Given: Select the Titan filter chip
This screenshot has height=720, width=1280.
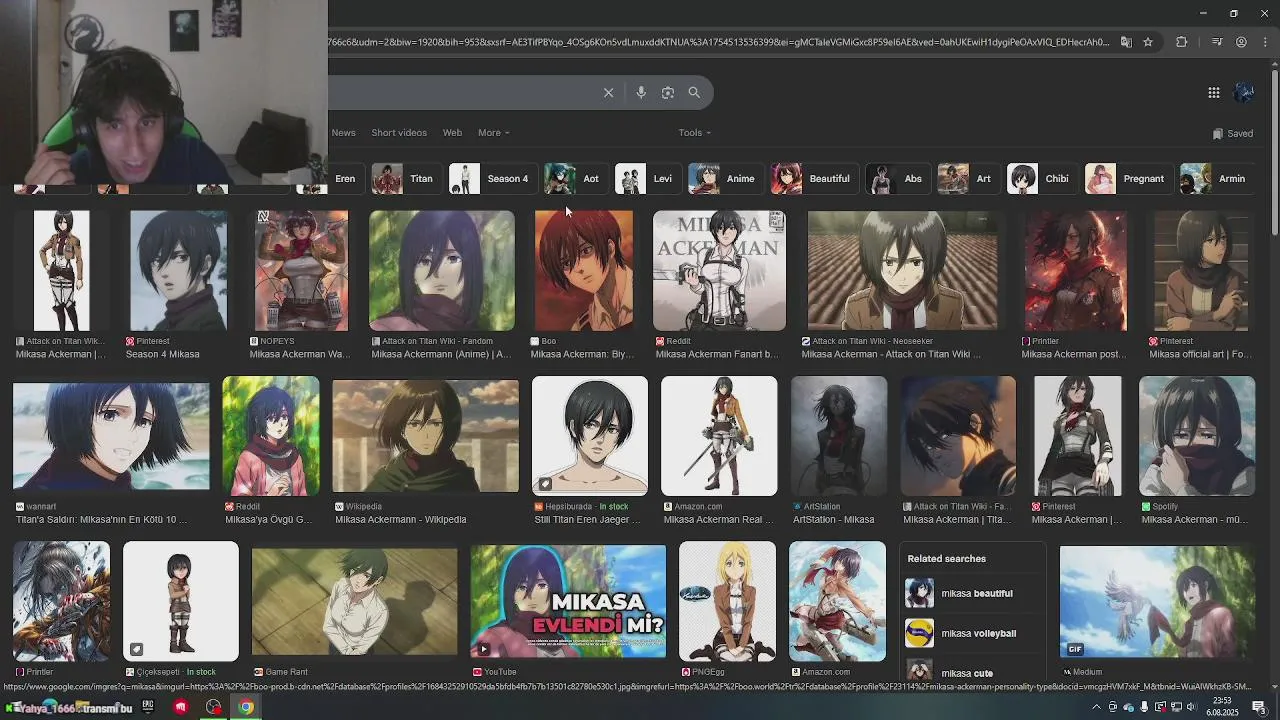Looking at the screenshot, I should click(405, 179).
